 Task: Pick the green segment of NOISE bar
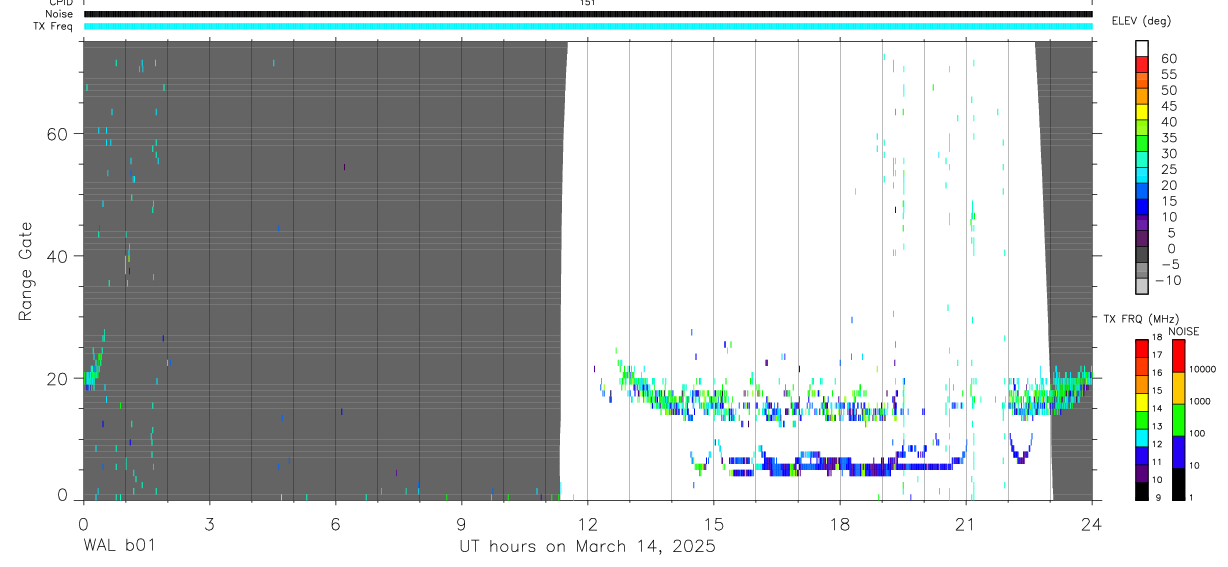click(x=1178, y=419)
